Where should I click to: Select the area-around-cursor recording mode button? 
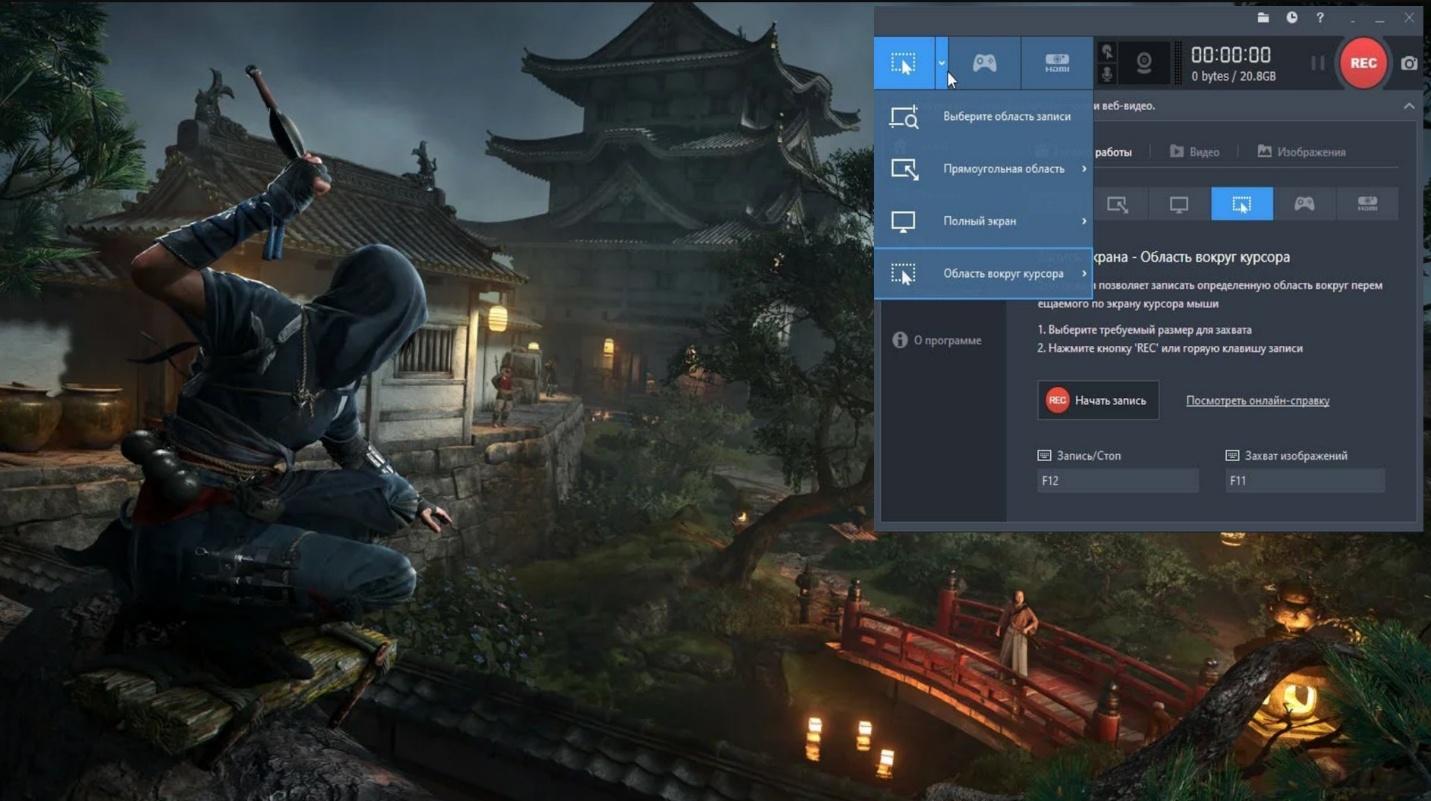point(904,64)
